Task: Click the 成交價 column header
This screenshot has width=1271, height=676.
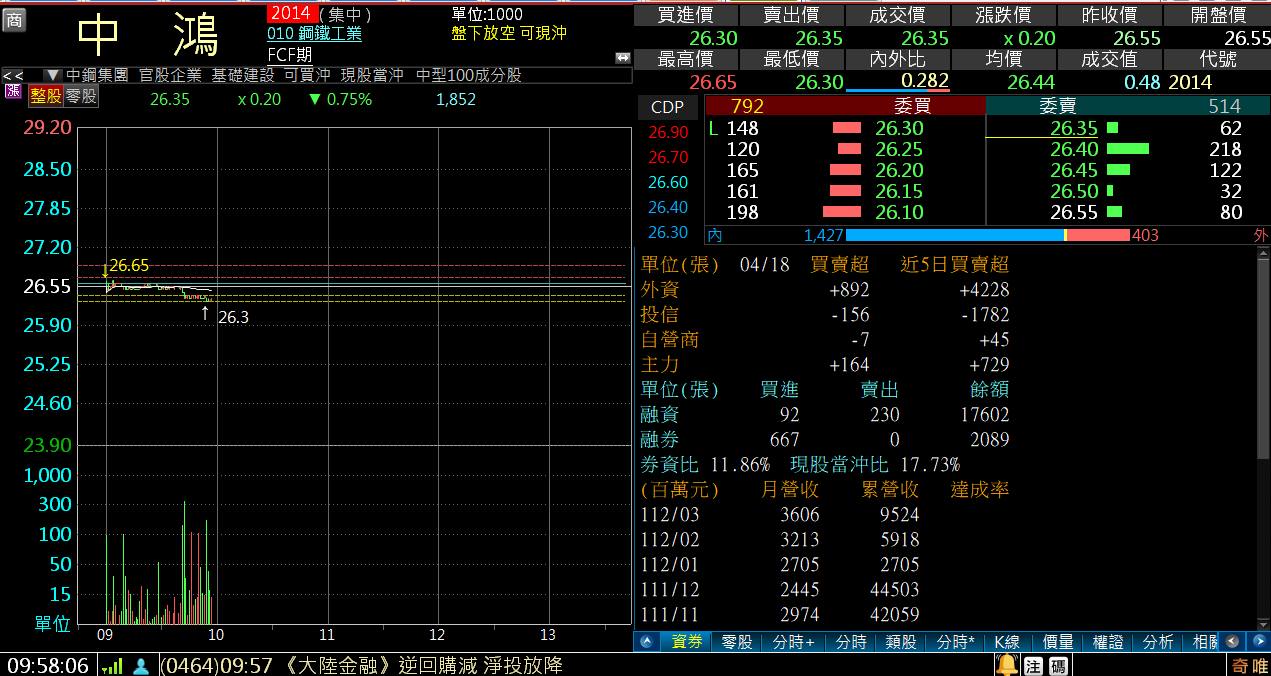Action: click(x=897, y=15)
